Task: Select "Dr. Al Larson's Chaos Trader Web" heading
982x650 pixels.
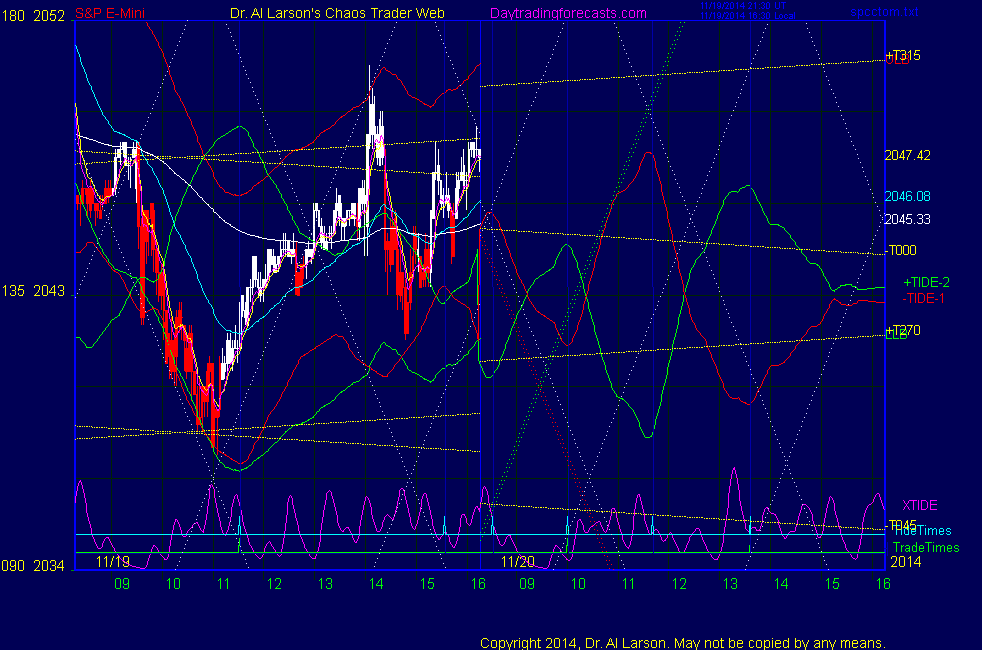Action: (x=337, y=13)
